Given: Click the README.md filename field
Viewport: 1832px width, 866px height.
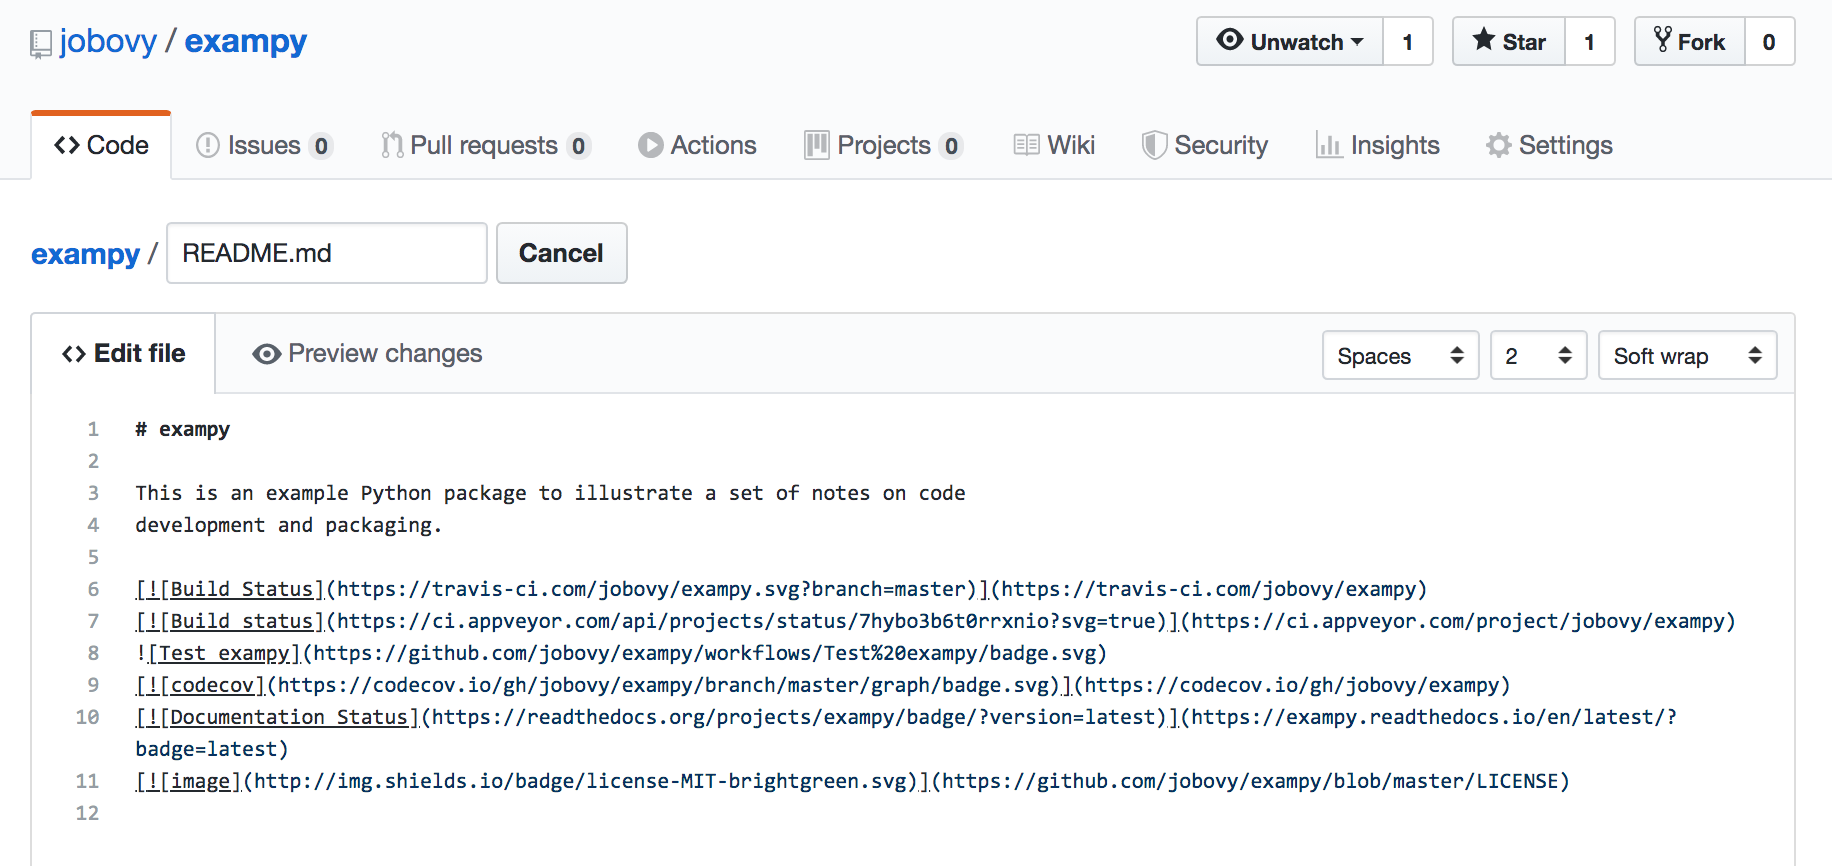Looking at the screenshot, I should click(x=327, y=253).
